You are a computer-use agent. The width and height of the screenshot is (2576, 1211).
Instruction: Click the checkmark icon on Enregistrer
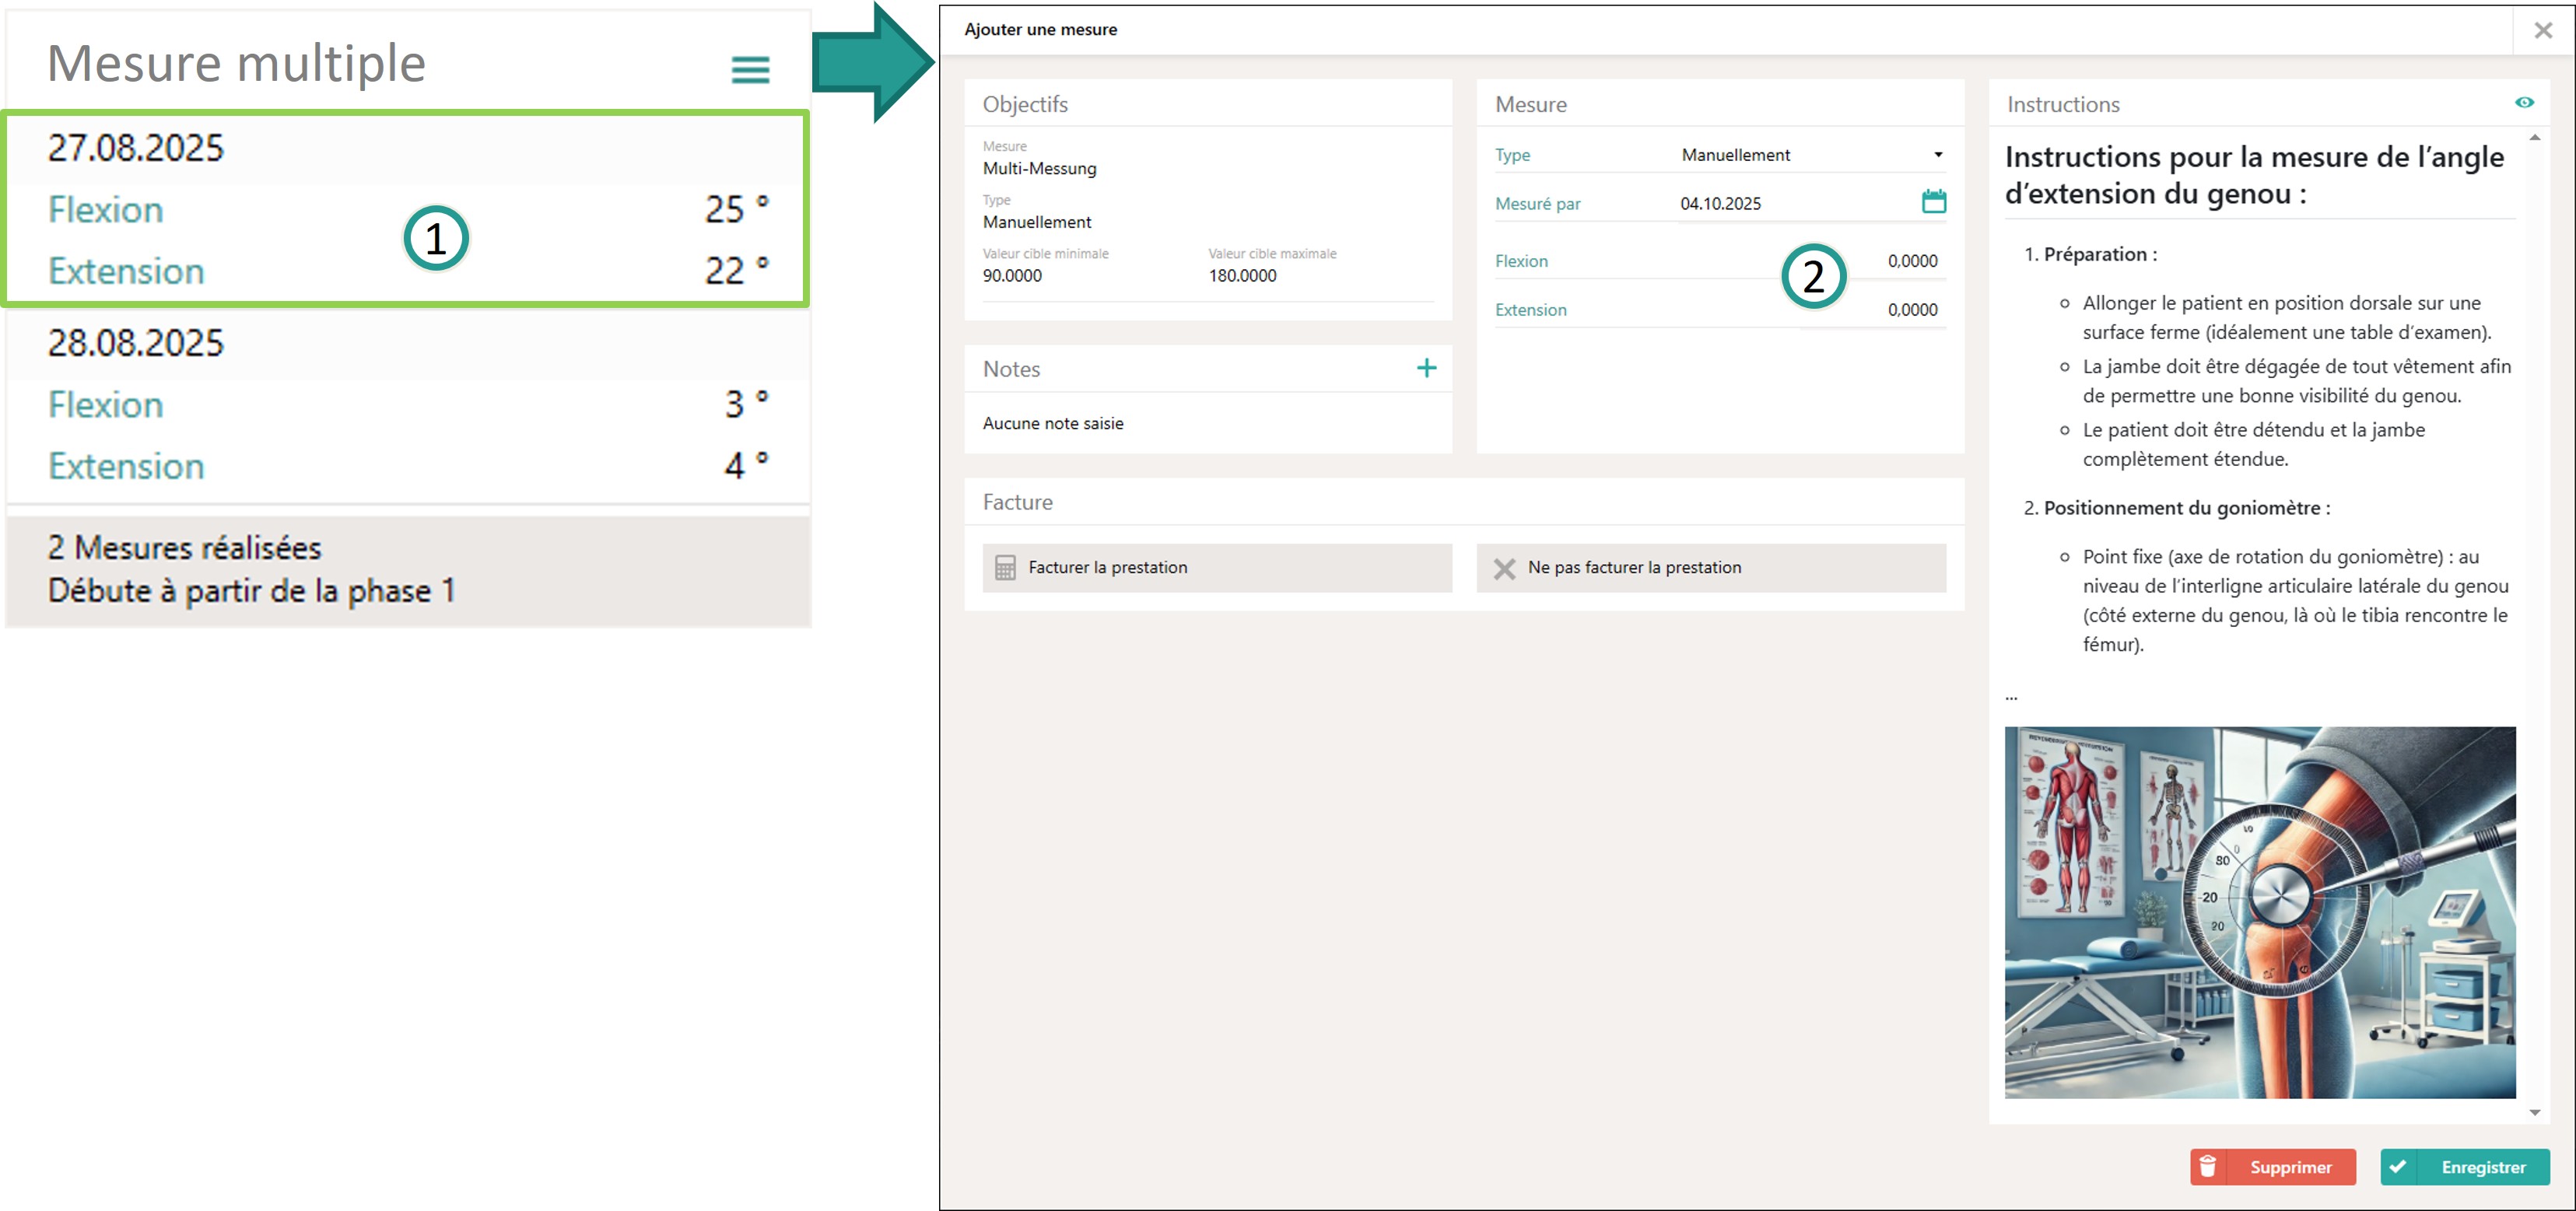(x=2398, y=1166)
